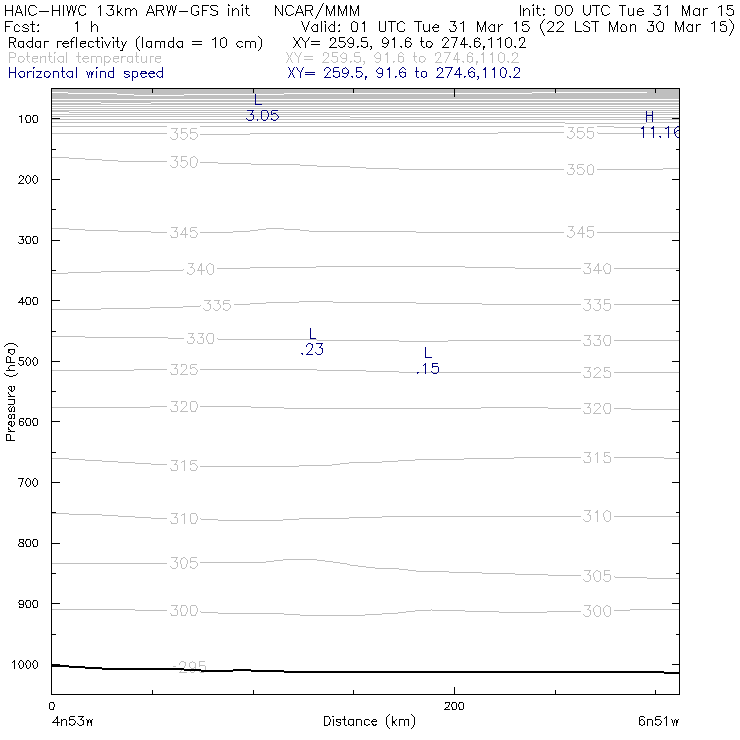Click the 'Distance (km)' axis title
Viewport: 740px width, 740px height.
(x=370, y=721)
